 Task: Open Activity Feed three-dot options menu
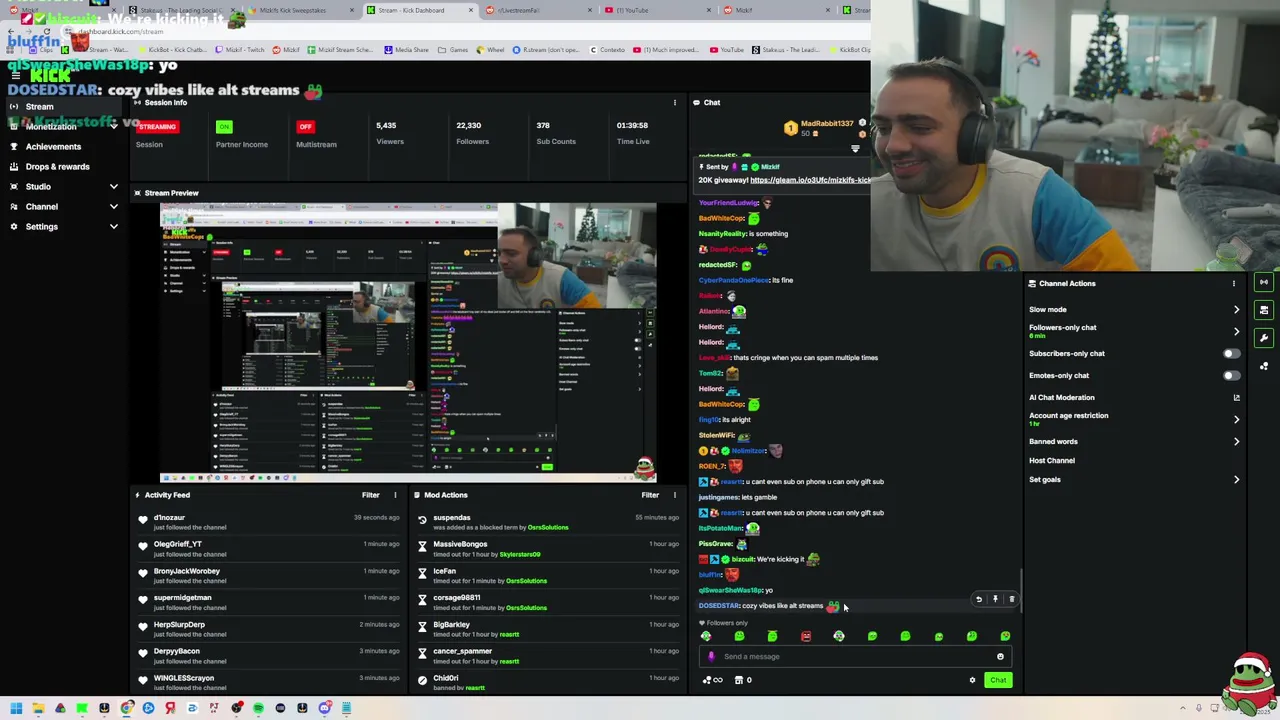[x=395, y=495]
